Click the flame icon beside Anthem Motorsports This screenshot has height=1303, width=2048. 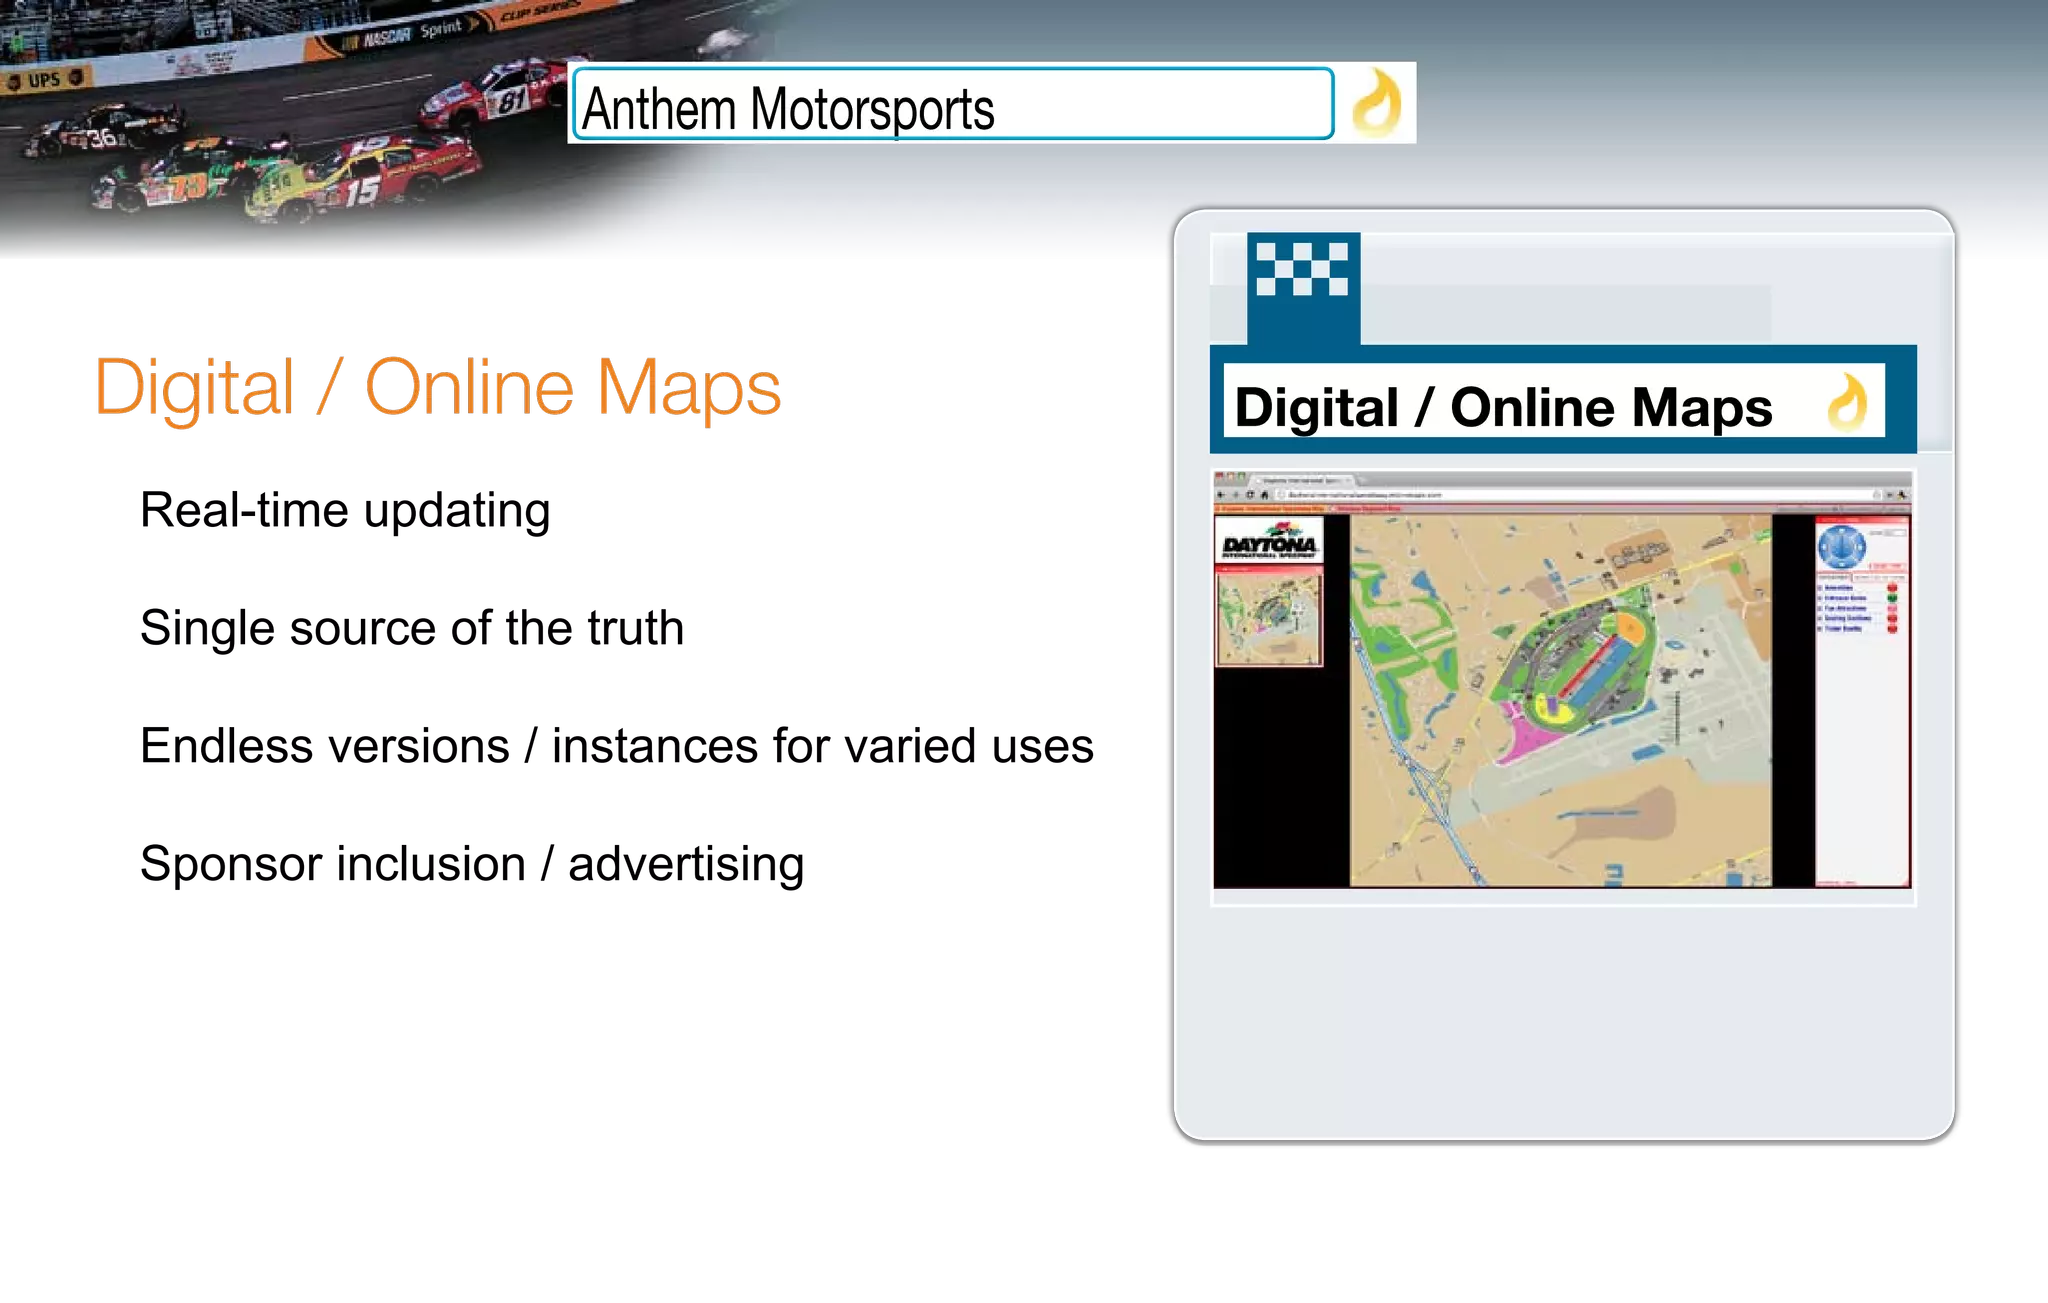pyautogui.click(x=1376, y=102)
